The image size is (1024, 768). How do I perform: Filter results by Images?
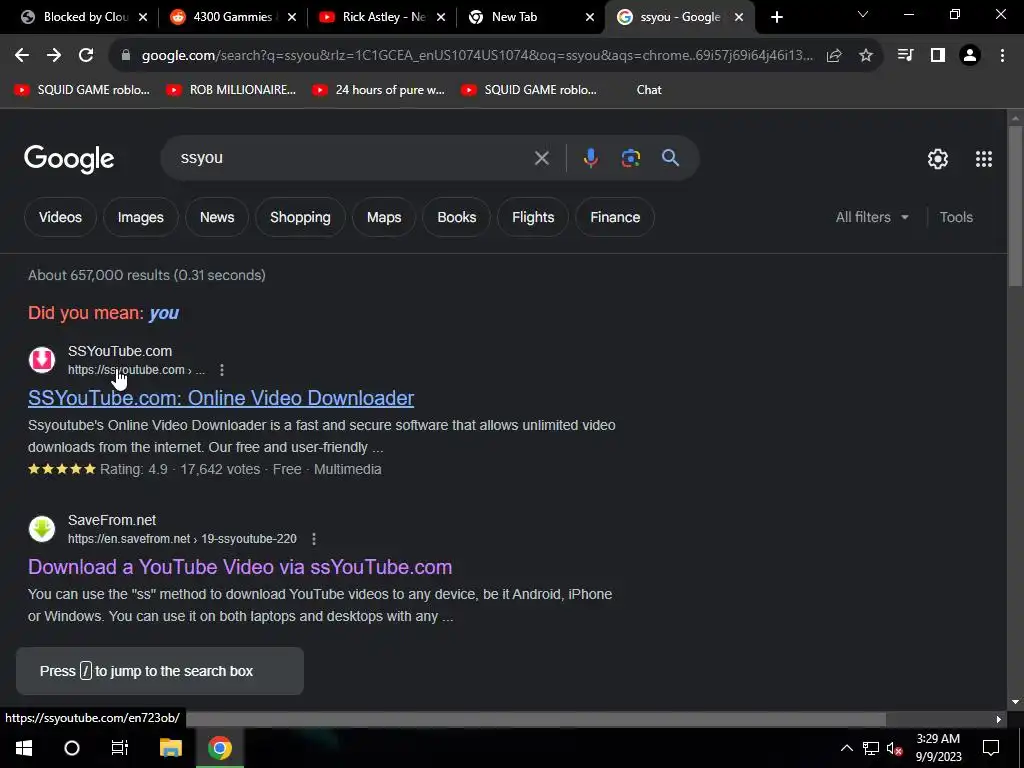[x=140, y=217]
